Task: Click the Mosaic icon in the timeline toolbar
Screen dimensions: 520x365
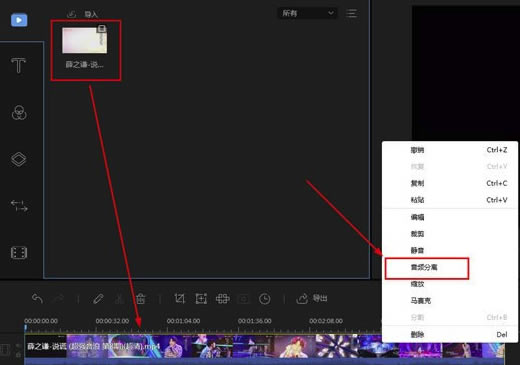Action: (x=222, y=299)
